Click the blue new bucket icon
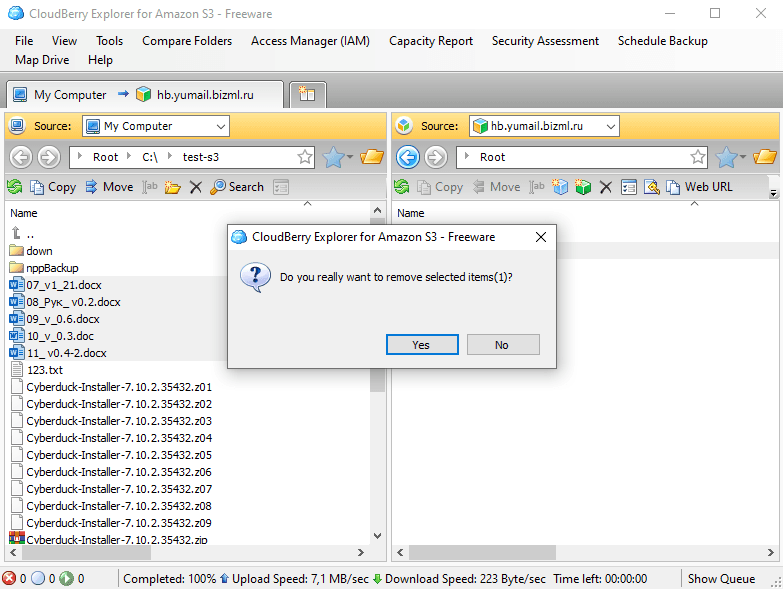The width and height of the screenshot is (783, 589). pos(560,187)
